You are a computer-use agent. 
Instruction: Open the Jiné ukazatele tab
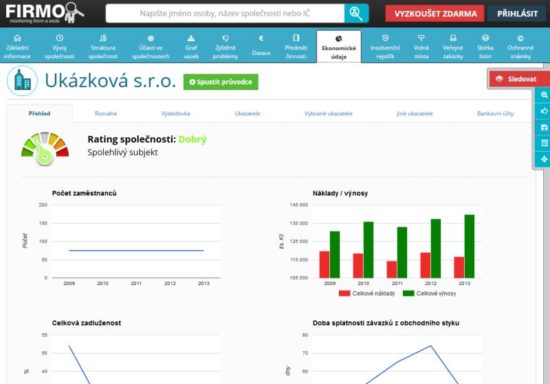click(415, 114)
